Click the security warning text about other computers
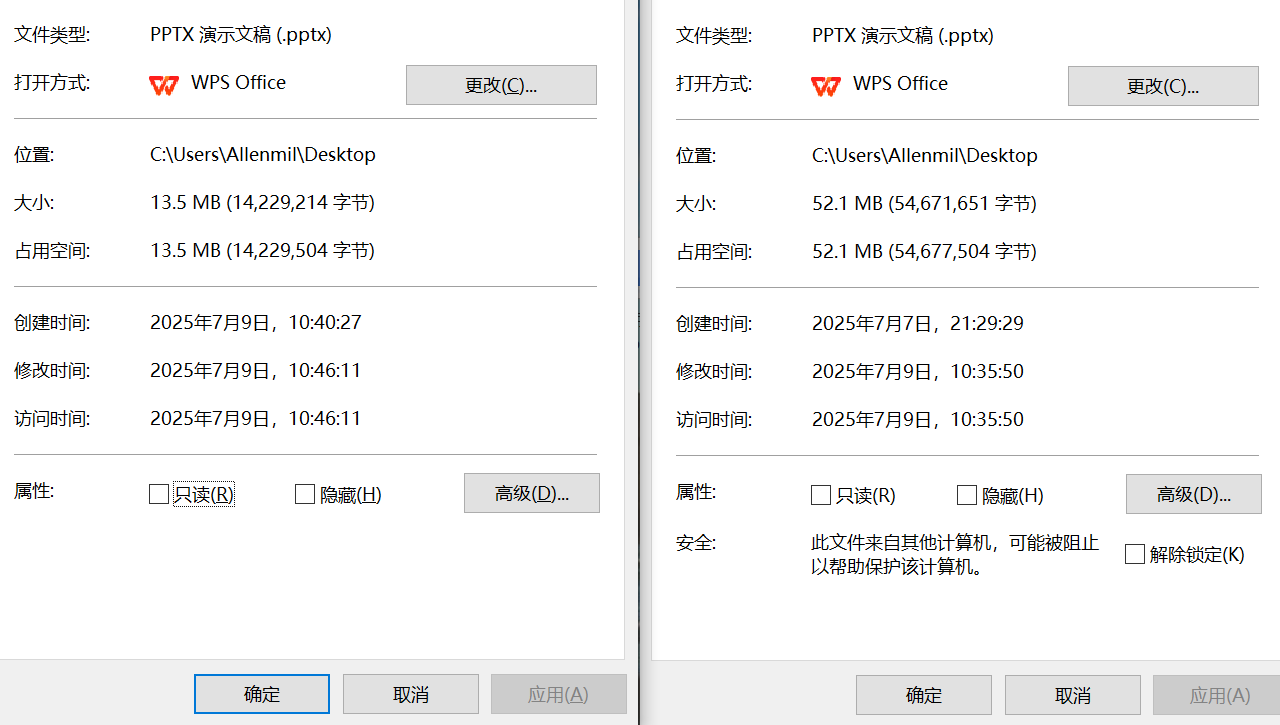The image size is (1280, 725). pos(955,555)
